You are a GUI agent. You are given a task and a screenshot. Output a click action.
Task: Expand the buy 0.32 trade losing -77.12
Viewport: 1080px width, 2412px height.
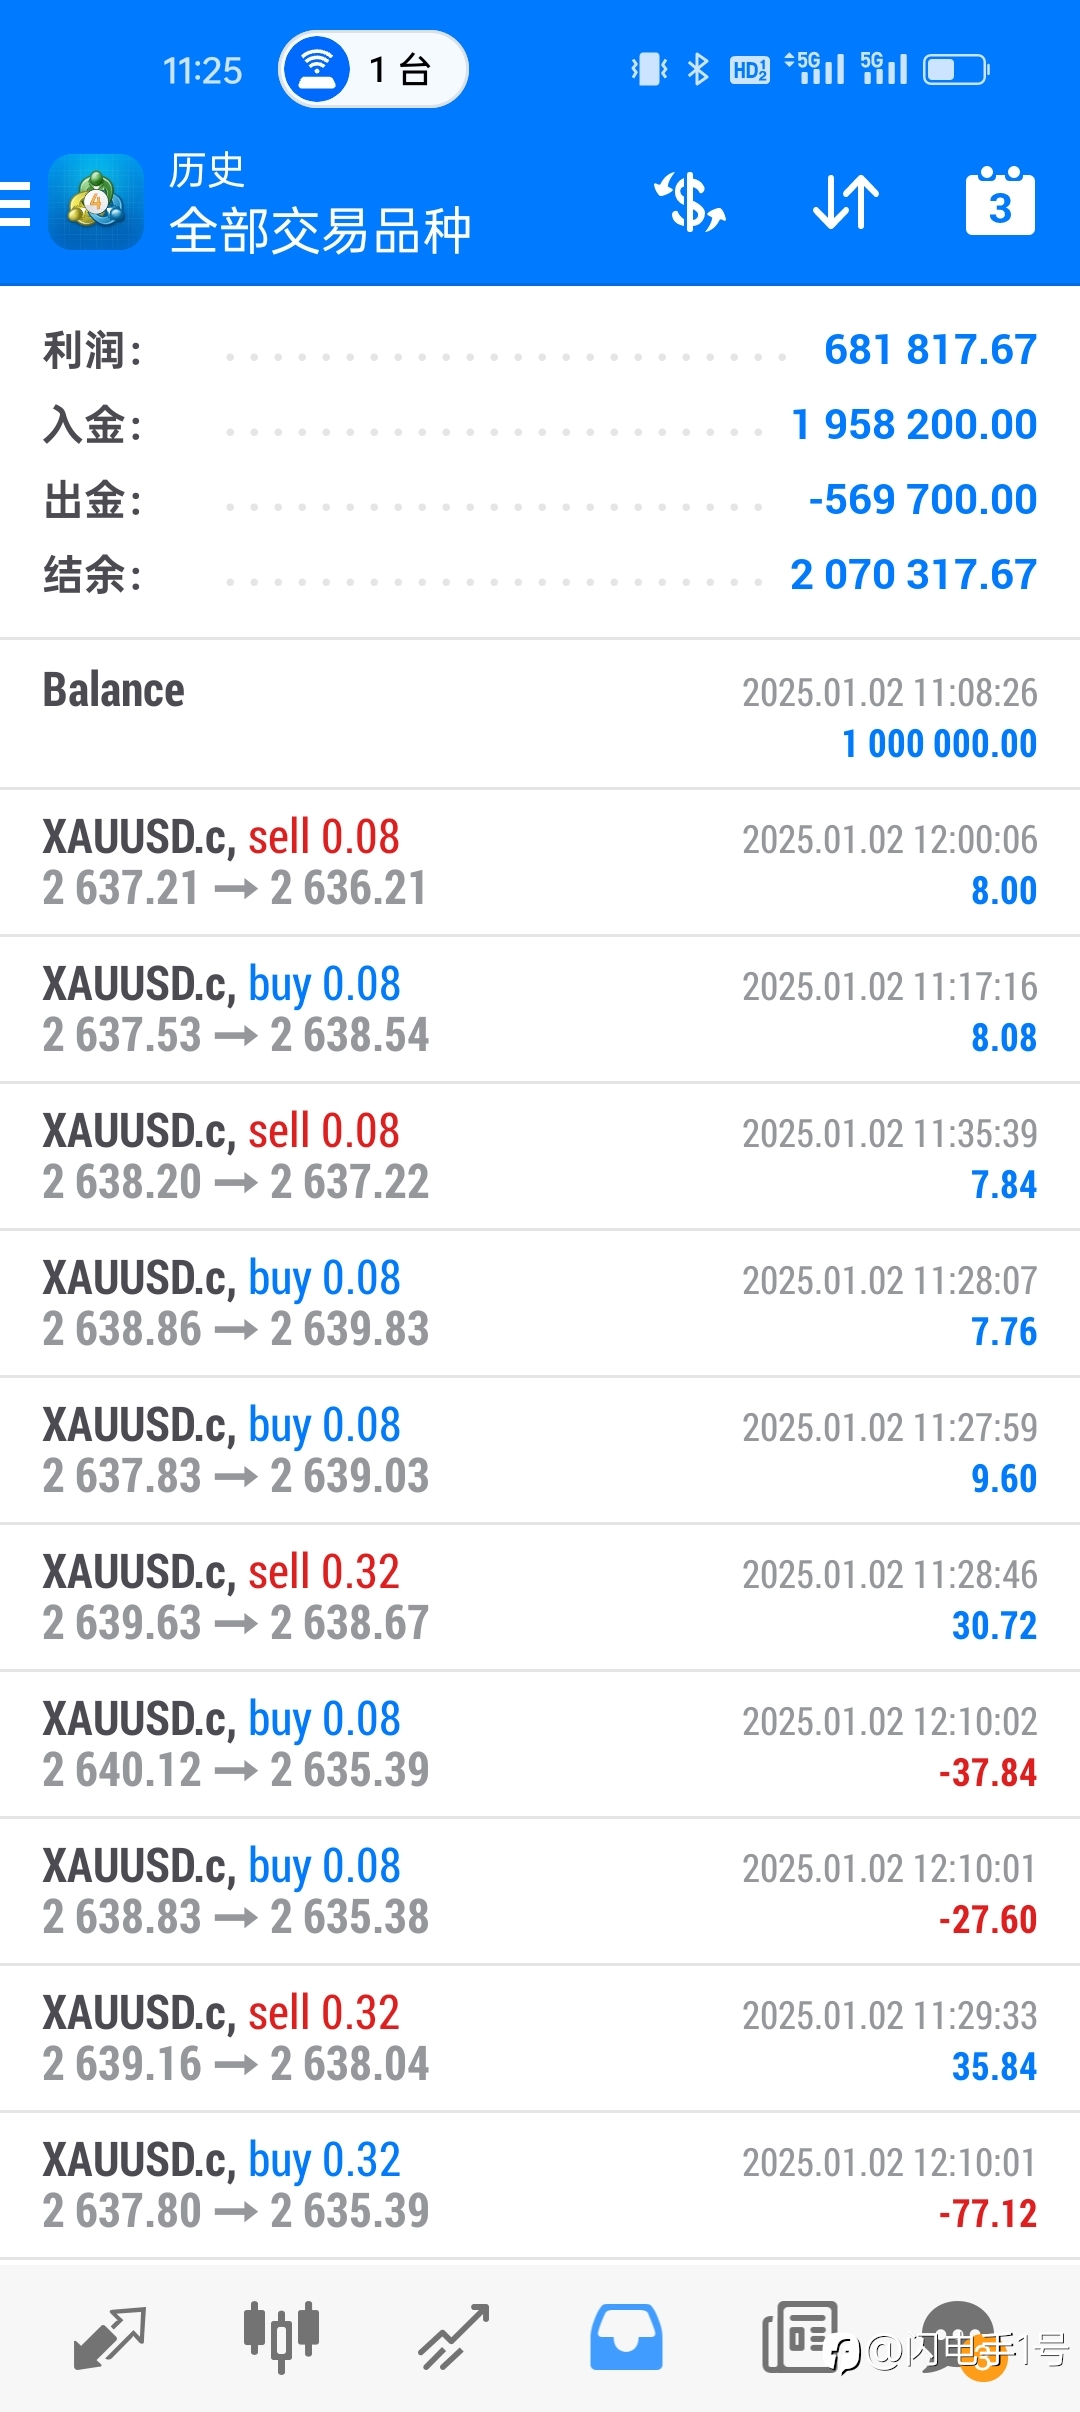point(540,2186)
